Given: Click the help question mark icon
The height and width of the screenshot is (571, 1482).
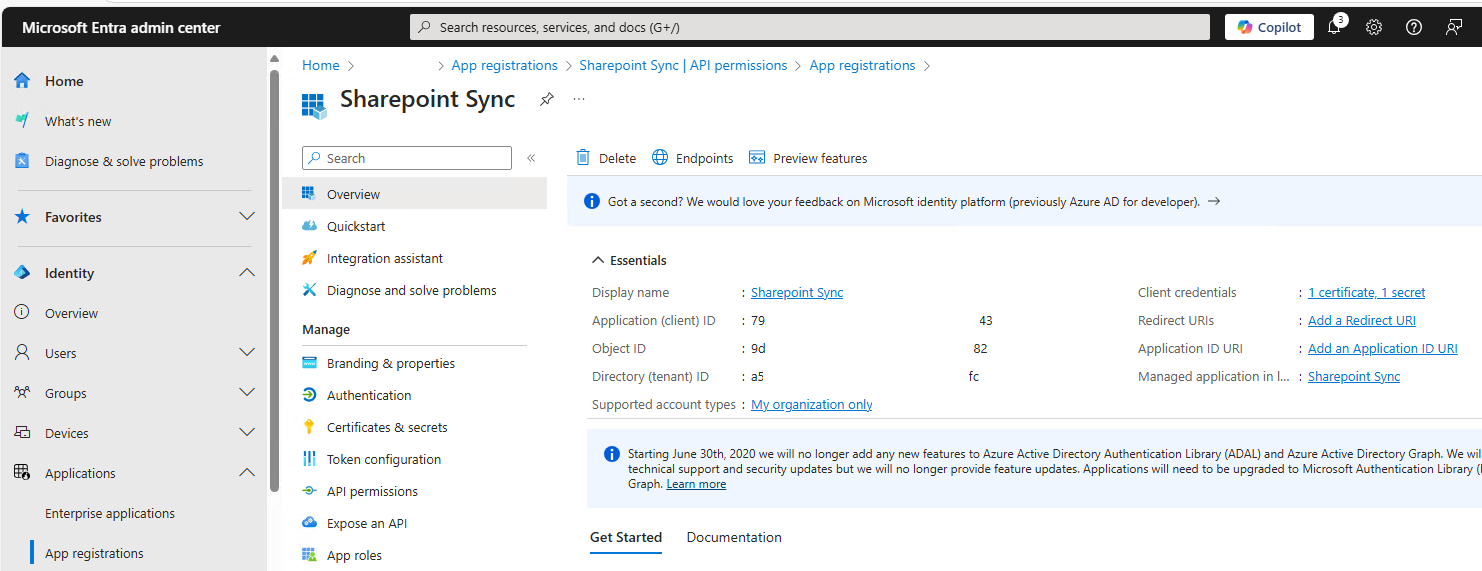Looking at the screenshot, I should point(1414,27).
